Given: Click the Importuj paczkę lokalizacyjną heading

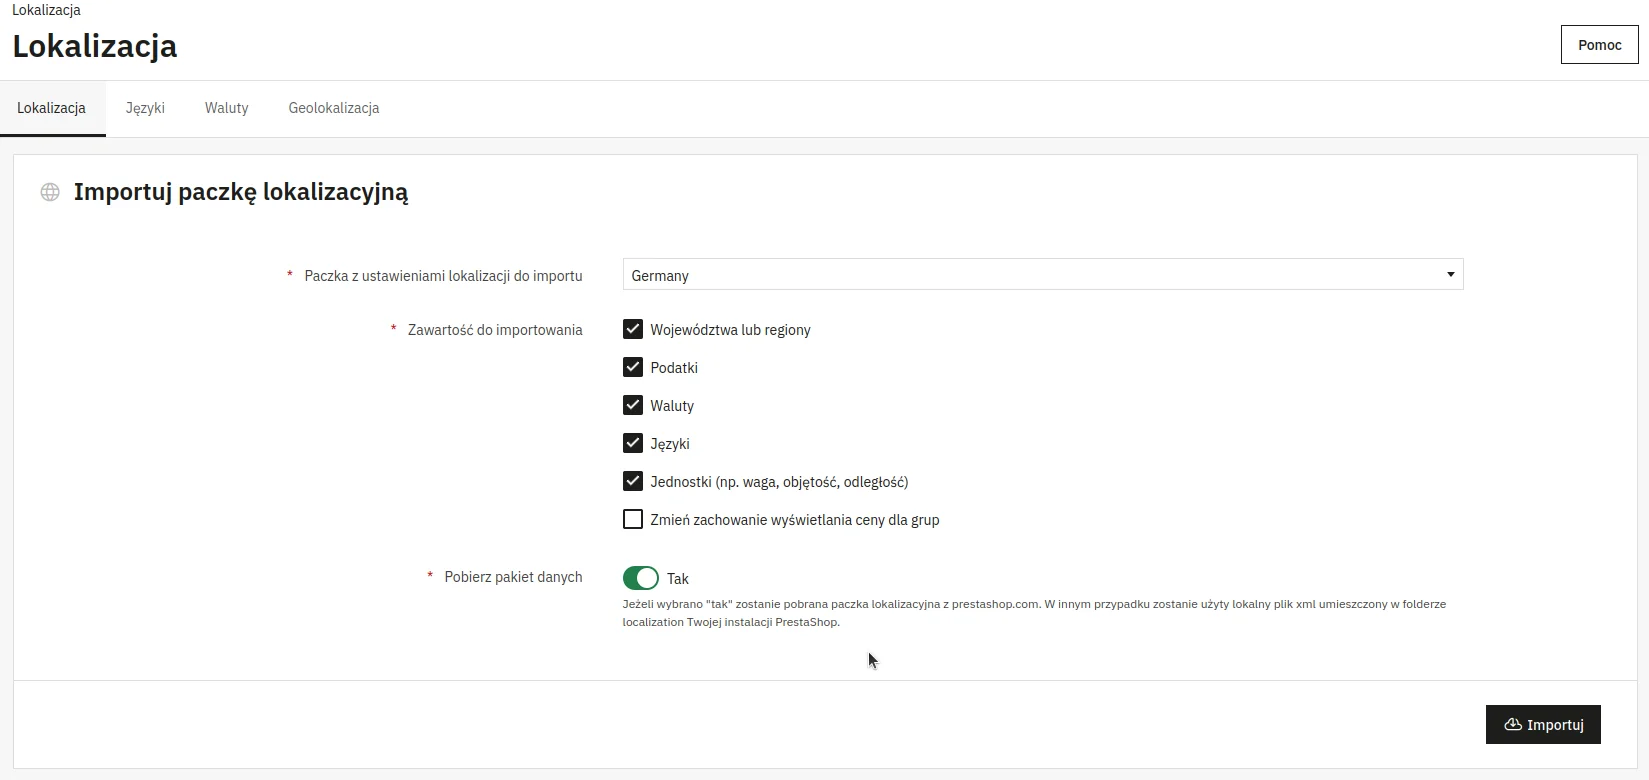Looking at the screenshot, I should [x=241, y=192].
